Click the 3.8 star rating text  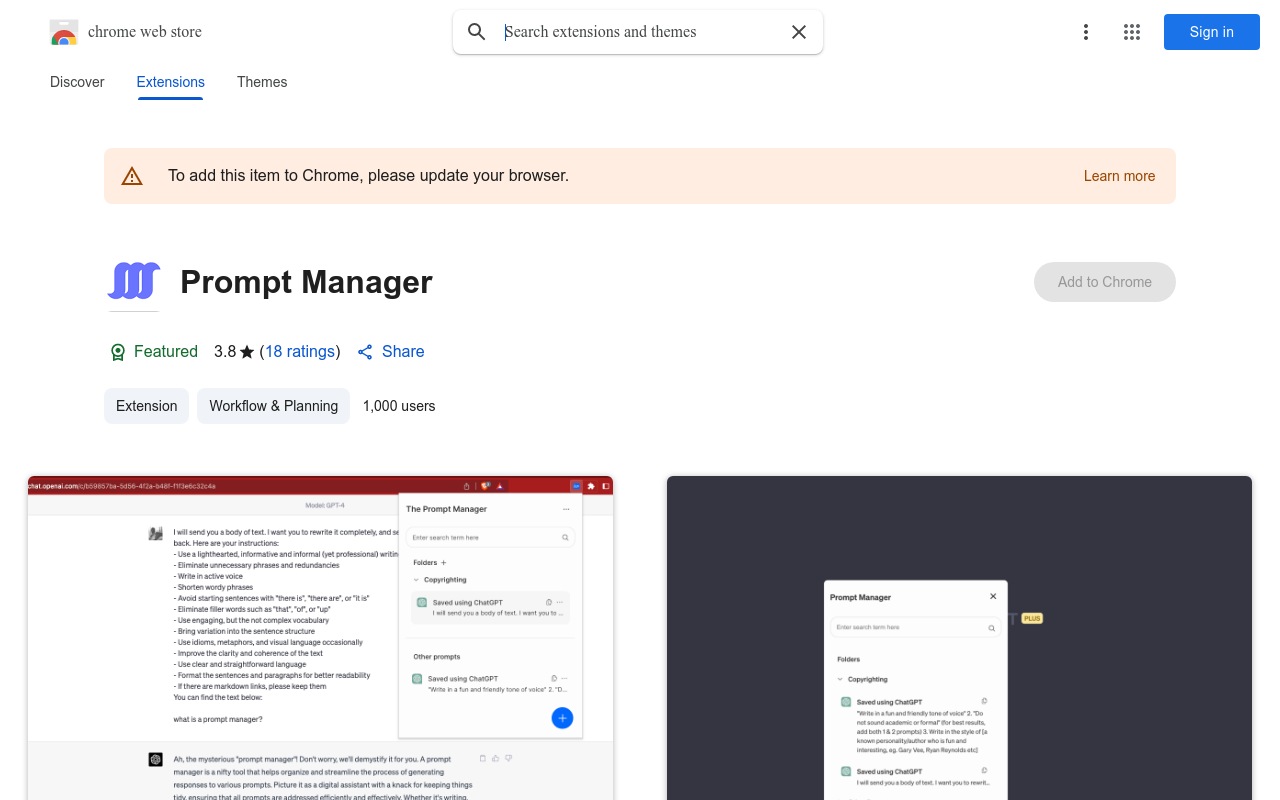point(234,352)
